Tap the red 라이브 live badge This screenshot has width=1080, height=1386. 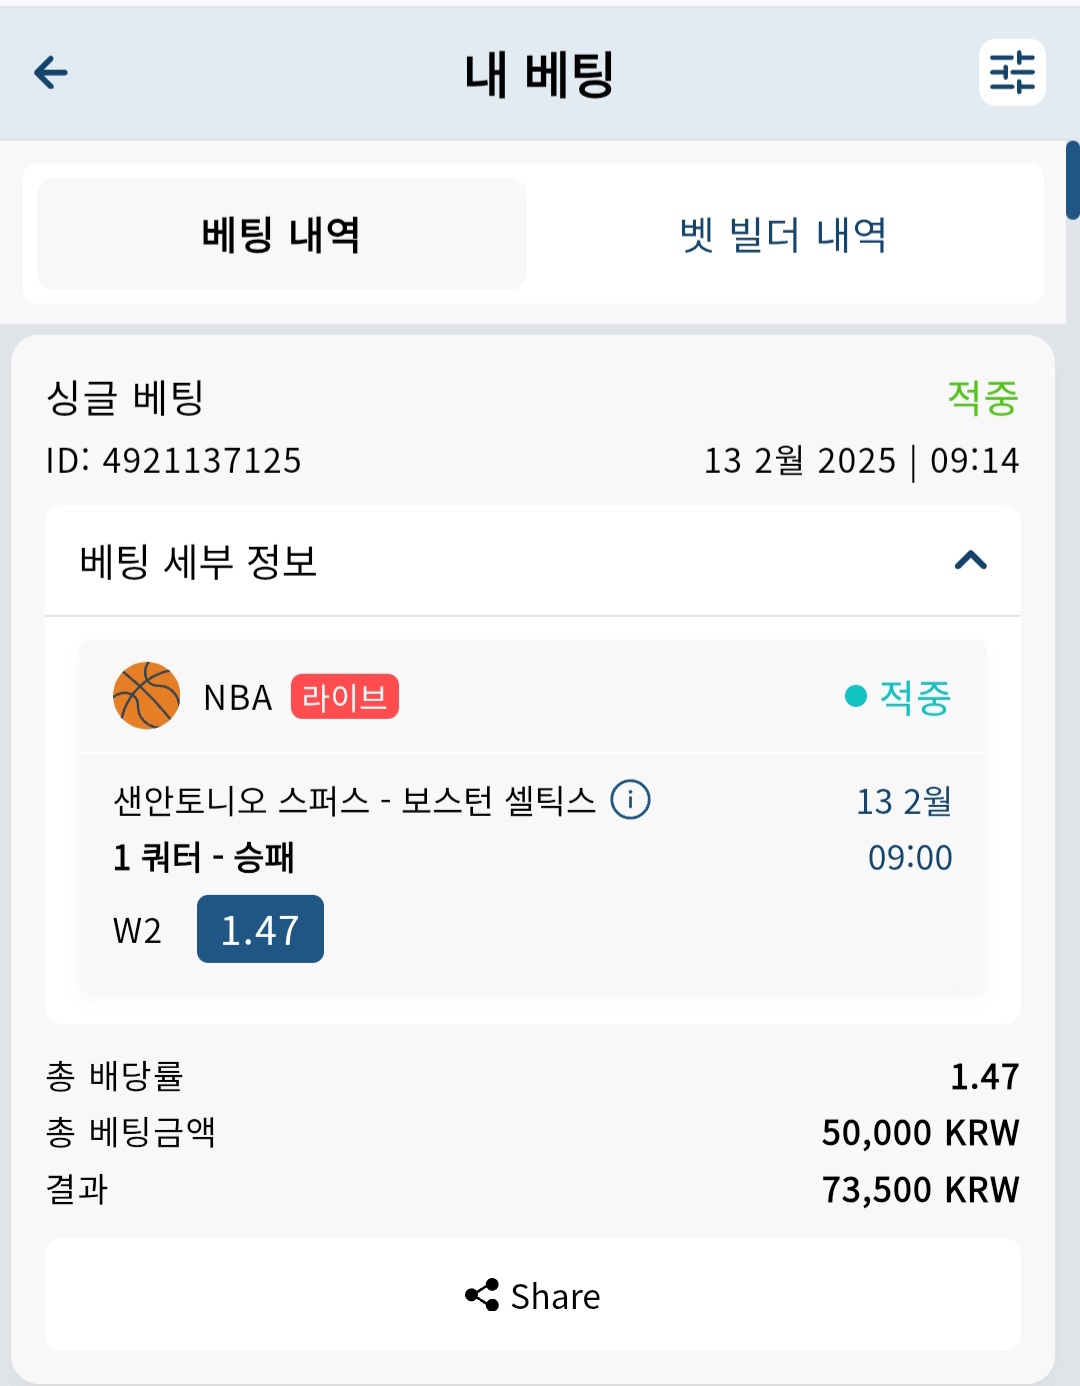345,697
